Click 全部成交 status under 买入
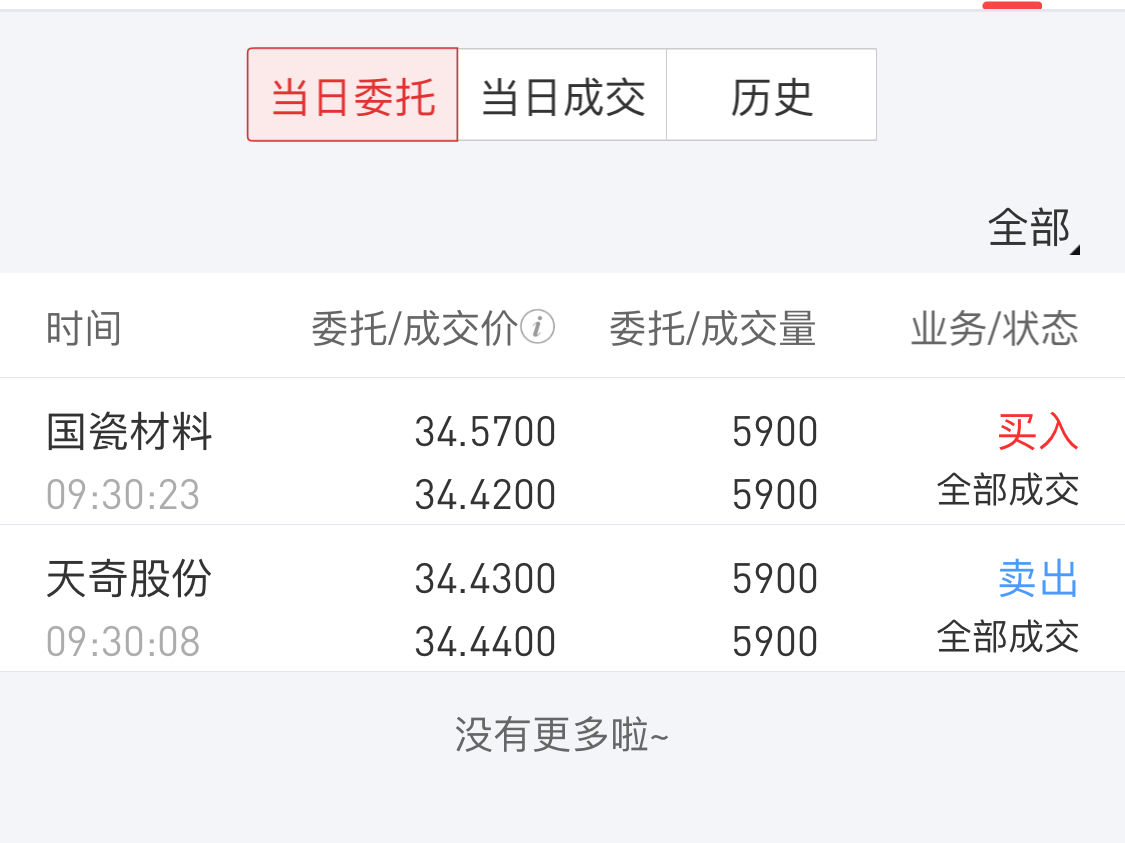 (x=1008, y=491)
